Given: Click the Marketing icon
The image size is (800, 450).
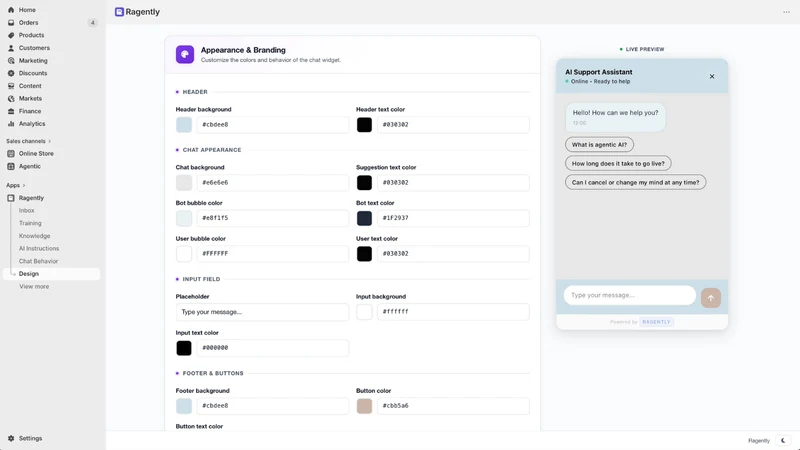Looking at the screenshot, I should point(11,61).
